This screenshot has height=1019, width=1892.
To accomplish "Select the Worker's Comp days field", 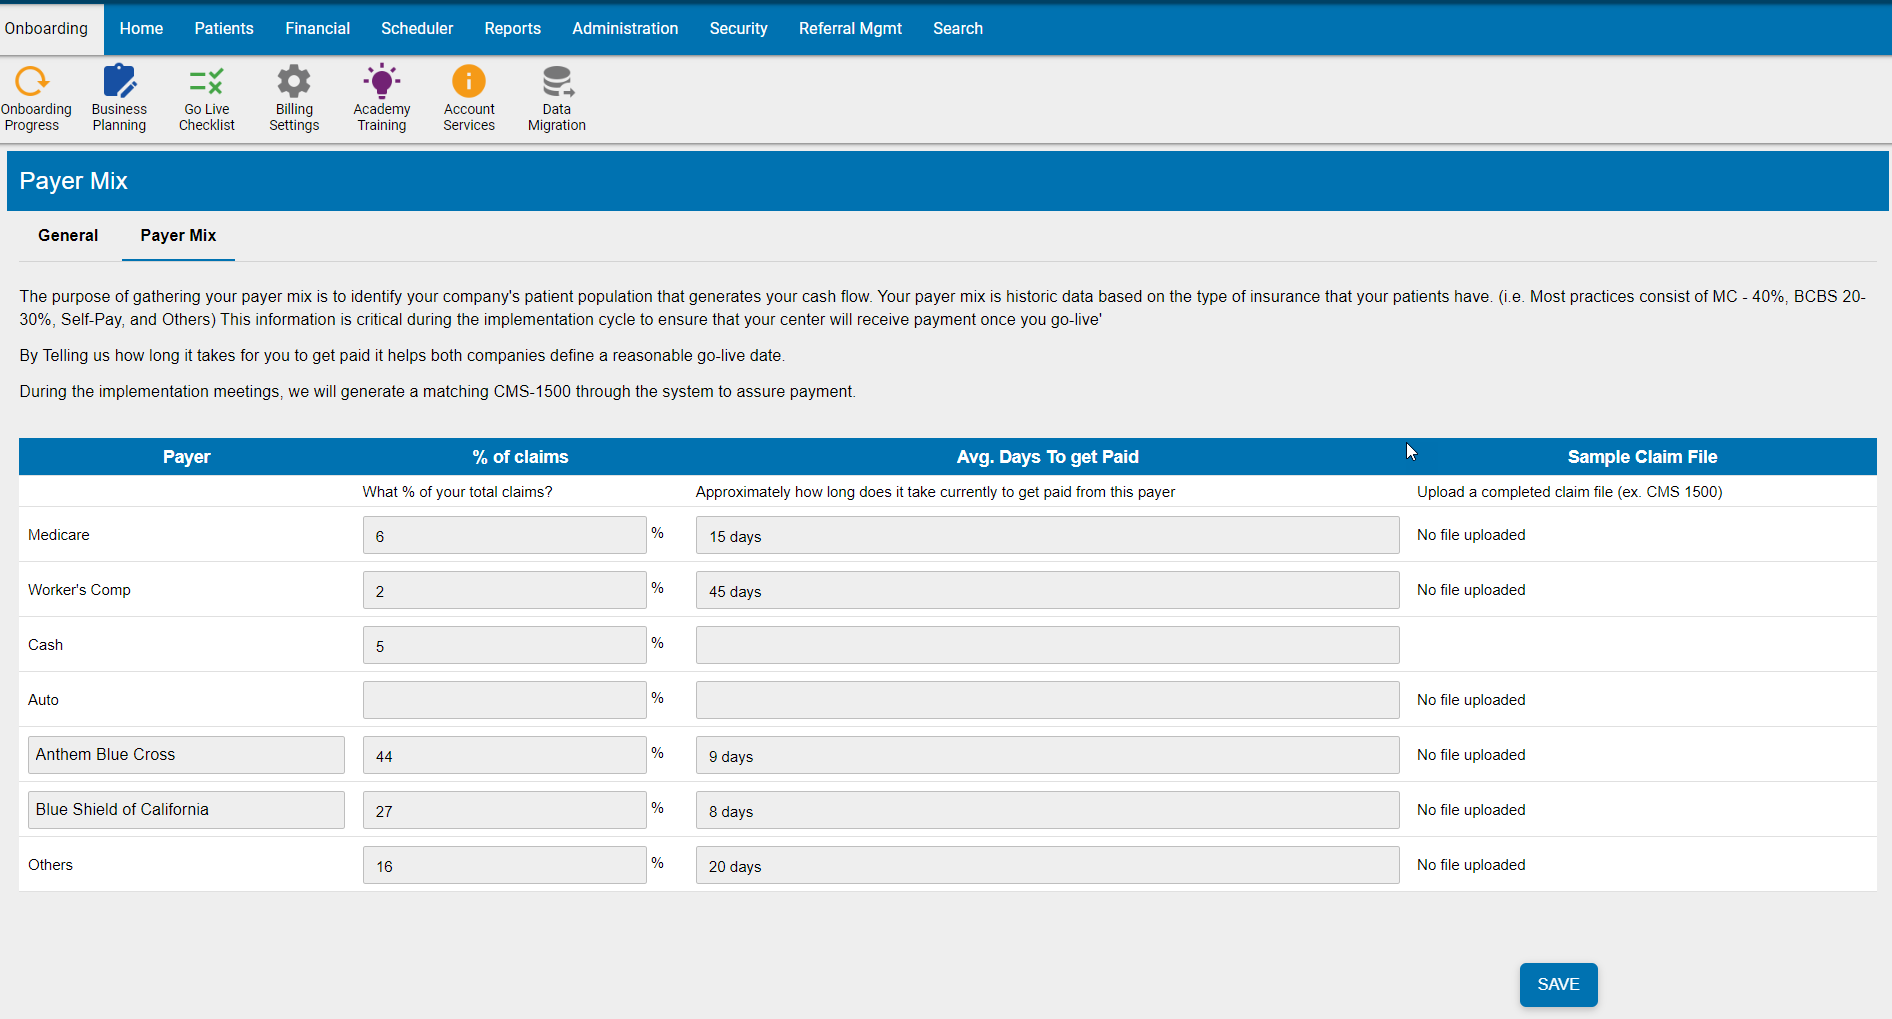I will click(1047, 590).
